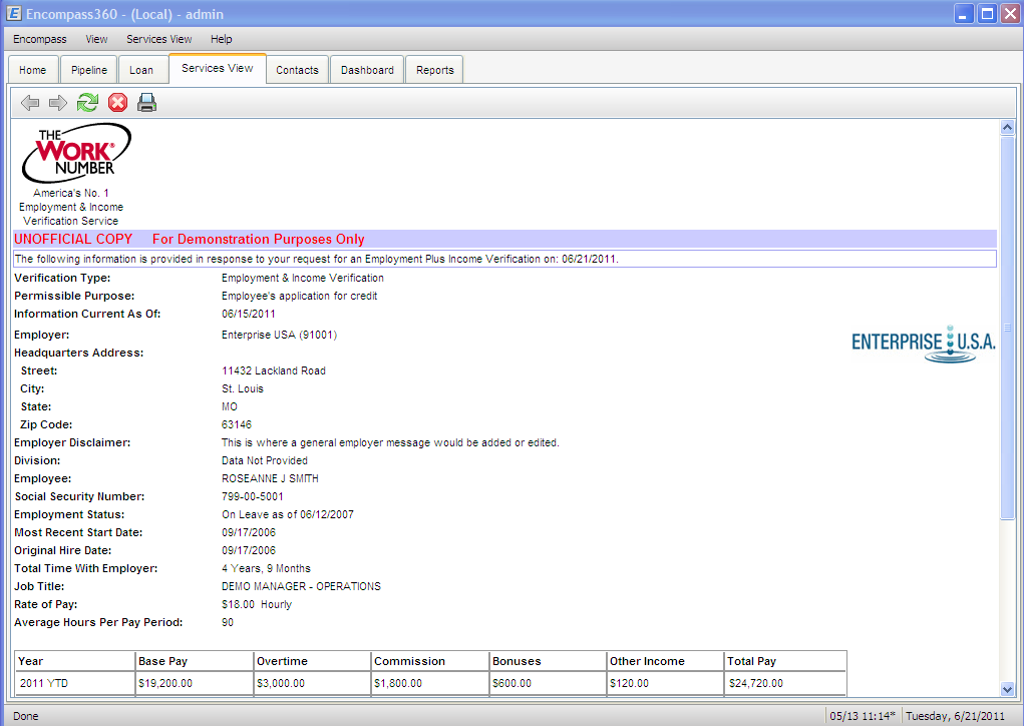Screen dimensions: 1024x726
Task: Click '4 Years, 9 Months' value
Action: tap(266, 568)
